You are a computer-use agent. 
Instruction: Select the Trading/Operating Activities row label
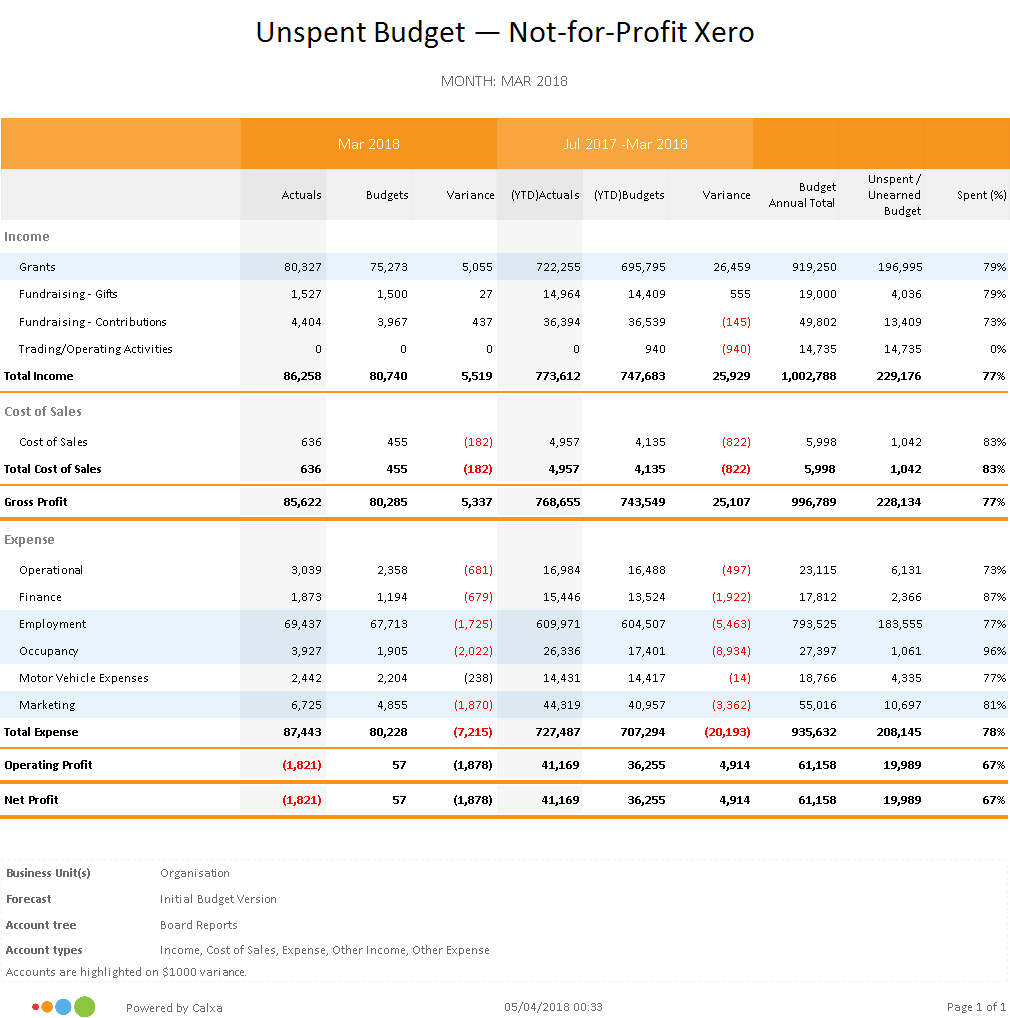pos(95,349)
